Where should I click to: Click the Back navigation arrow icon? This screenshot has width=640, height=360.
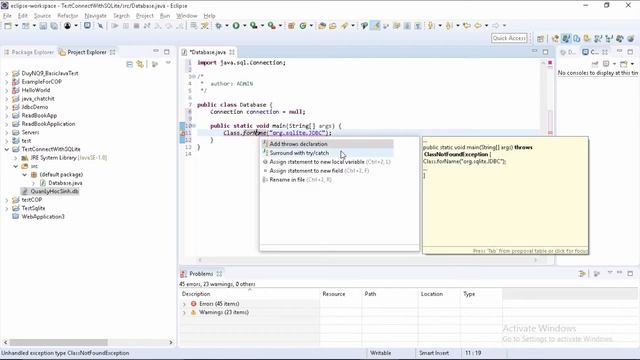pos(477,26)
